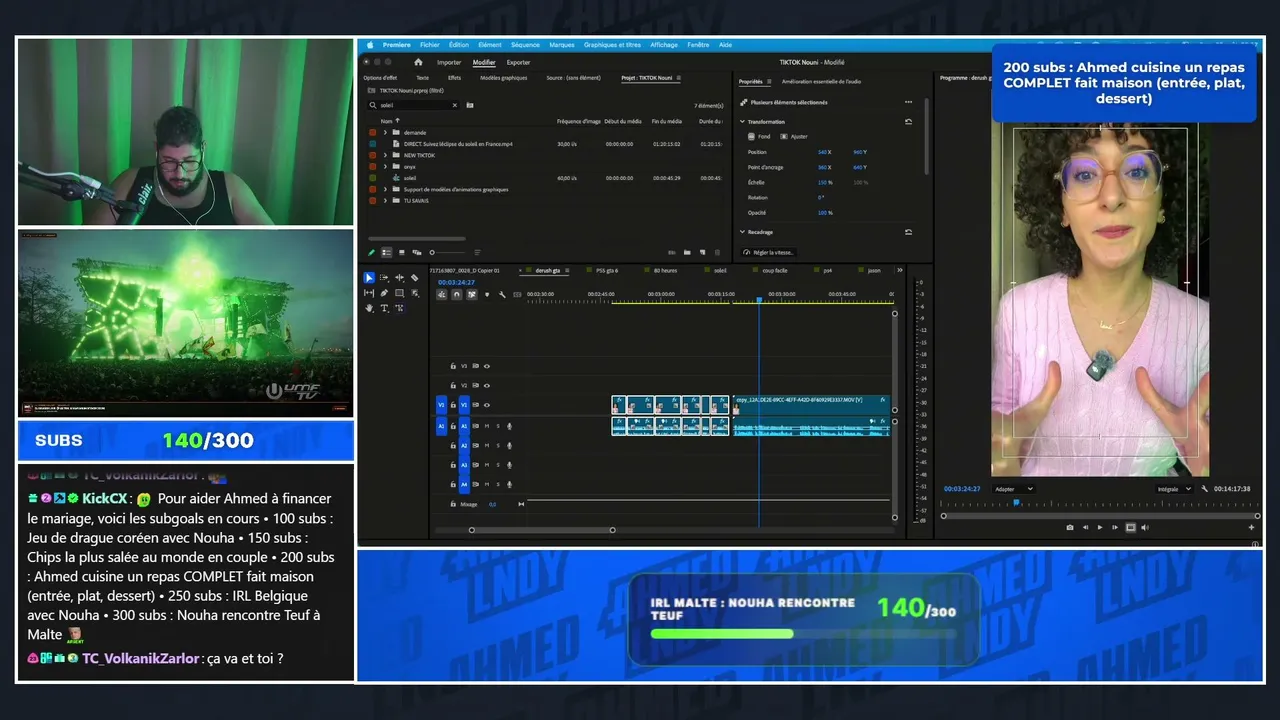This screenshot has height=720, width=1280.
Task: Toggle lock on track V3
Action: coord(453,366)
